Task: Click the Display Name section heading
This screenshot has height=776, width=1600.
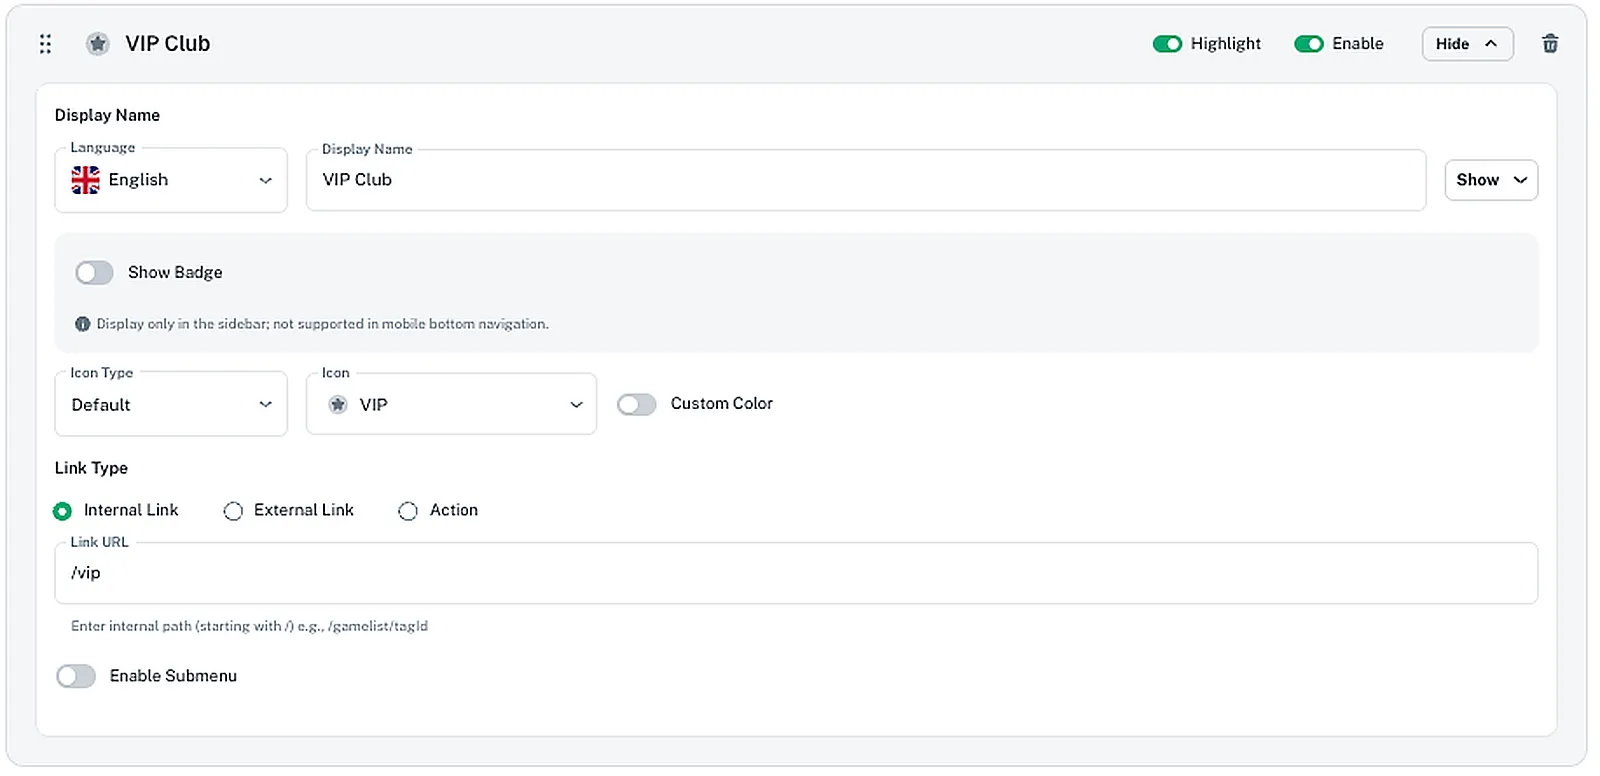Action: coord(107,115)
